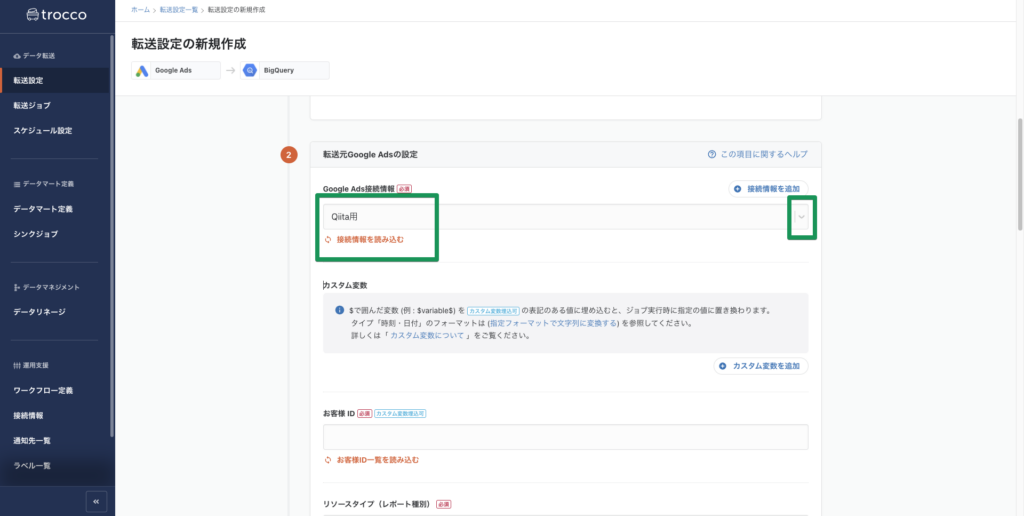Expand the Google Ads接続情報 dropdown arrow
Image resolution: width=1024 pixels, height=516 pixels.
pyautogui.click(x=800, y=218)
